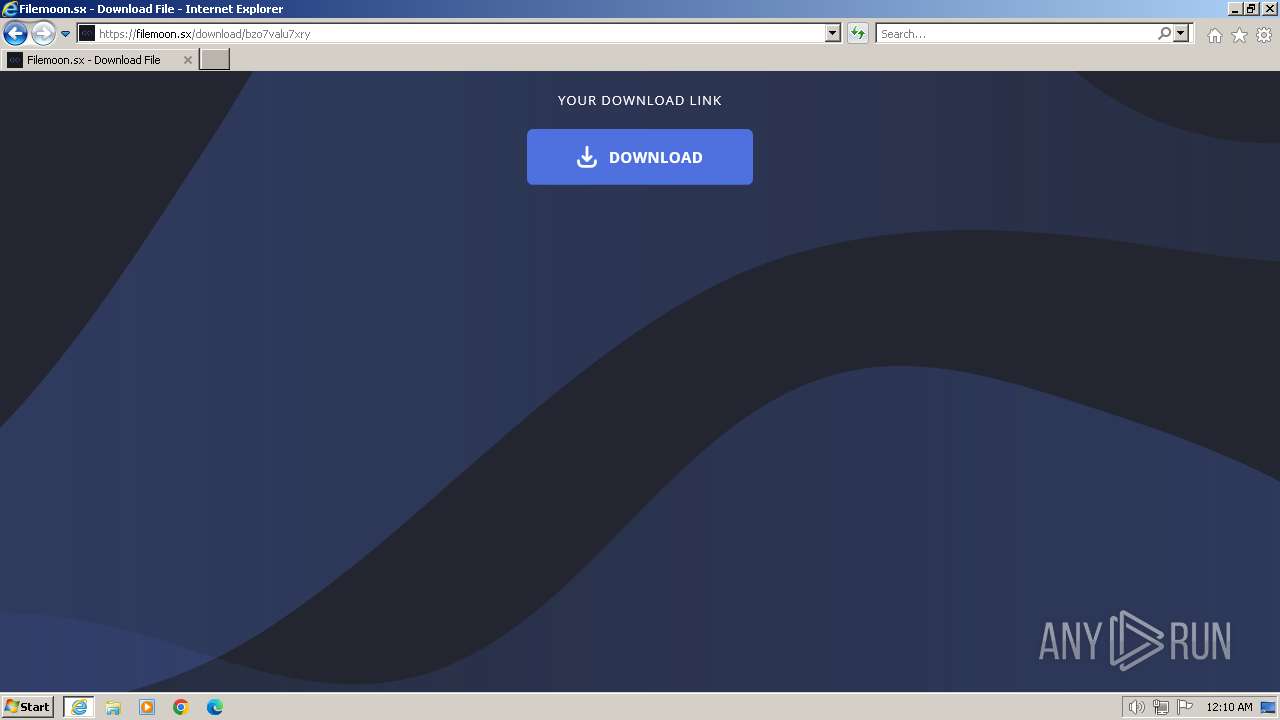
Task: Expand the address bar autocomplete dropdown
Action: [x=833, y=34]
